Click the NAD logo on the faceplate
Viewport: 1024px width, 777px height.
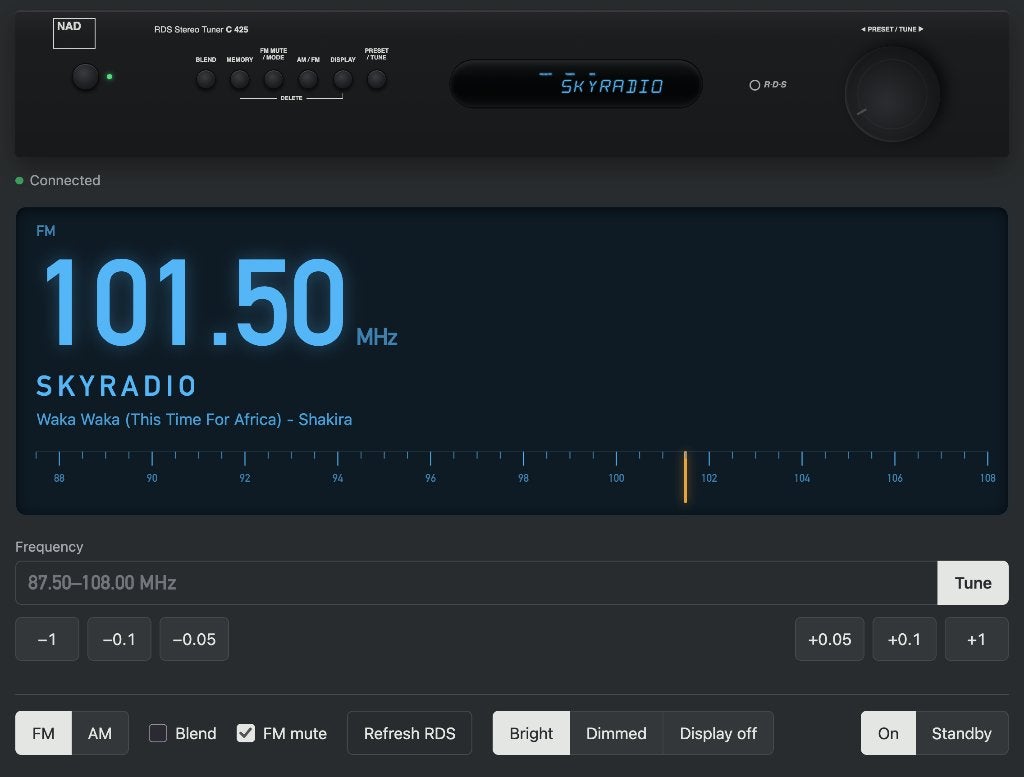[x=74, y=33]
